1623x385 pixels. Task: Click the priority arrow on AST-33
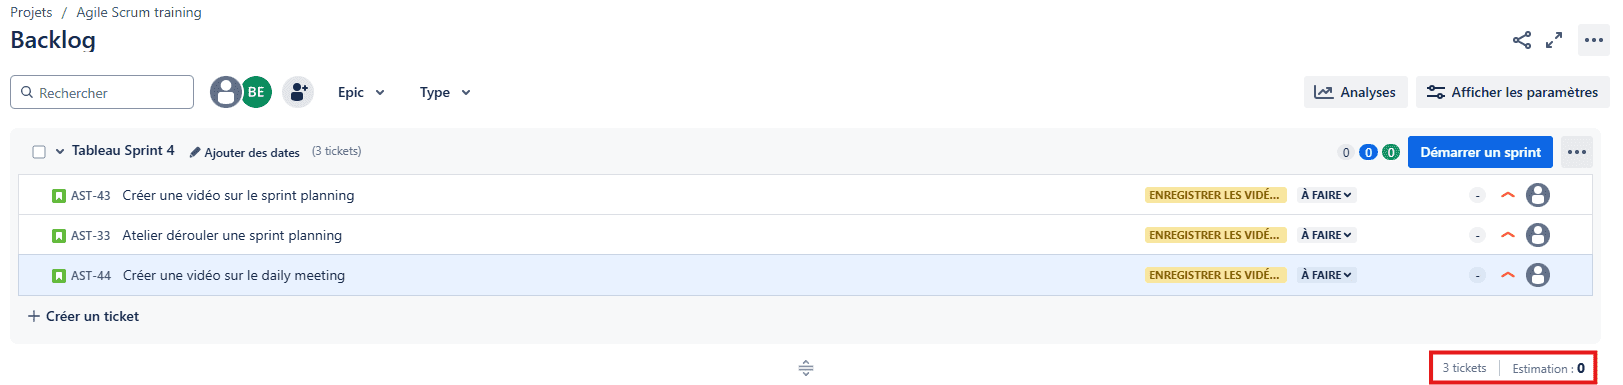pos(1508,235)
